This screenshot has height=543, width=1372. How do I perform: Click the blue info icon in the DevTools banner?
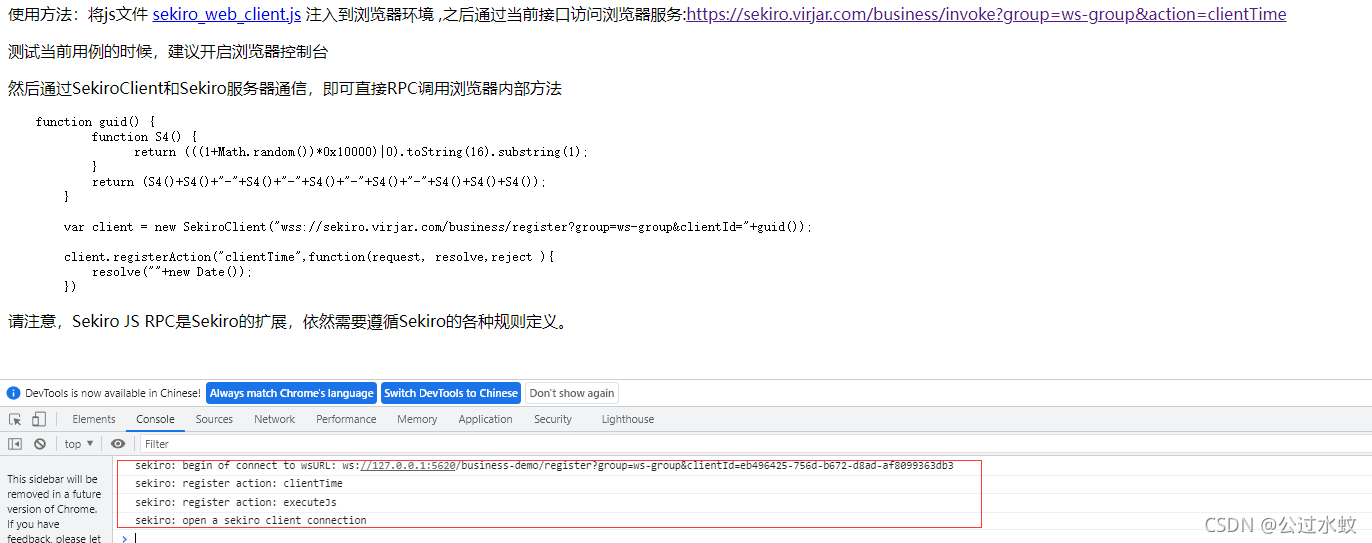(13, 393)
